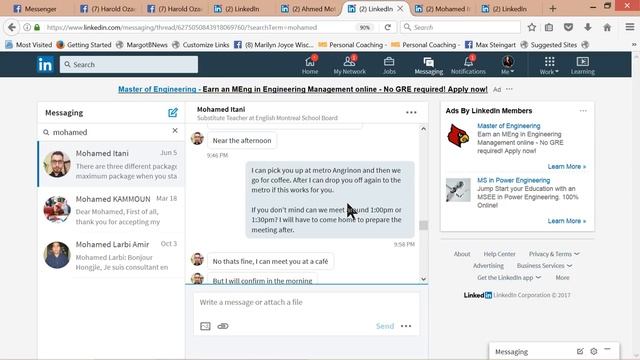Open the Notifications bell icon

tap(468, 65)
